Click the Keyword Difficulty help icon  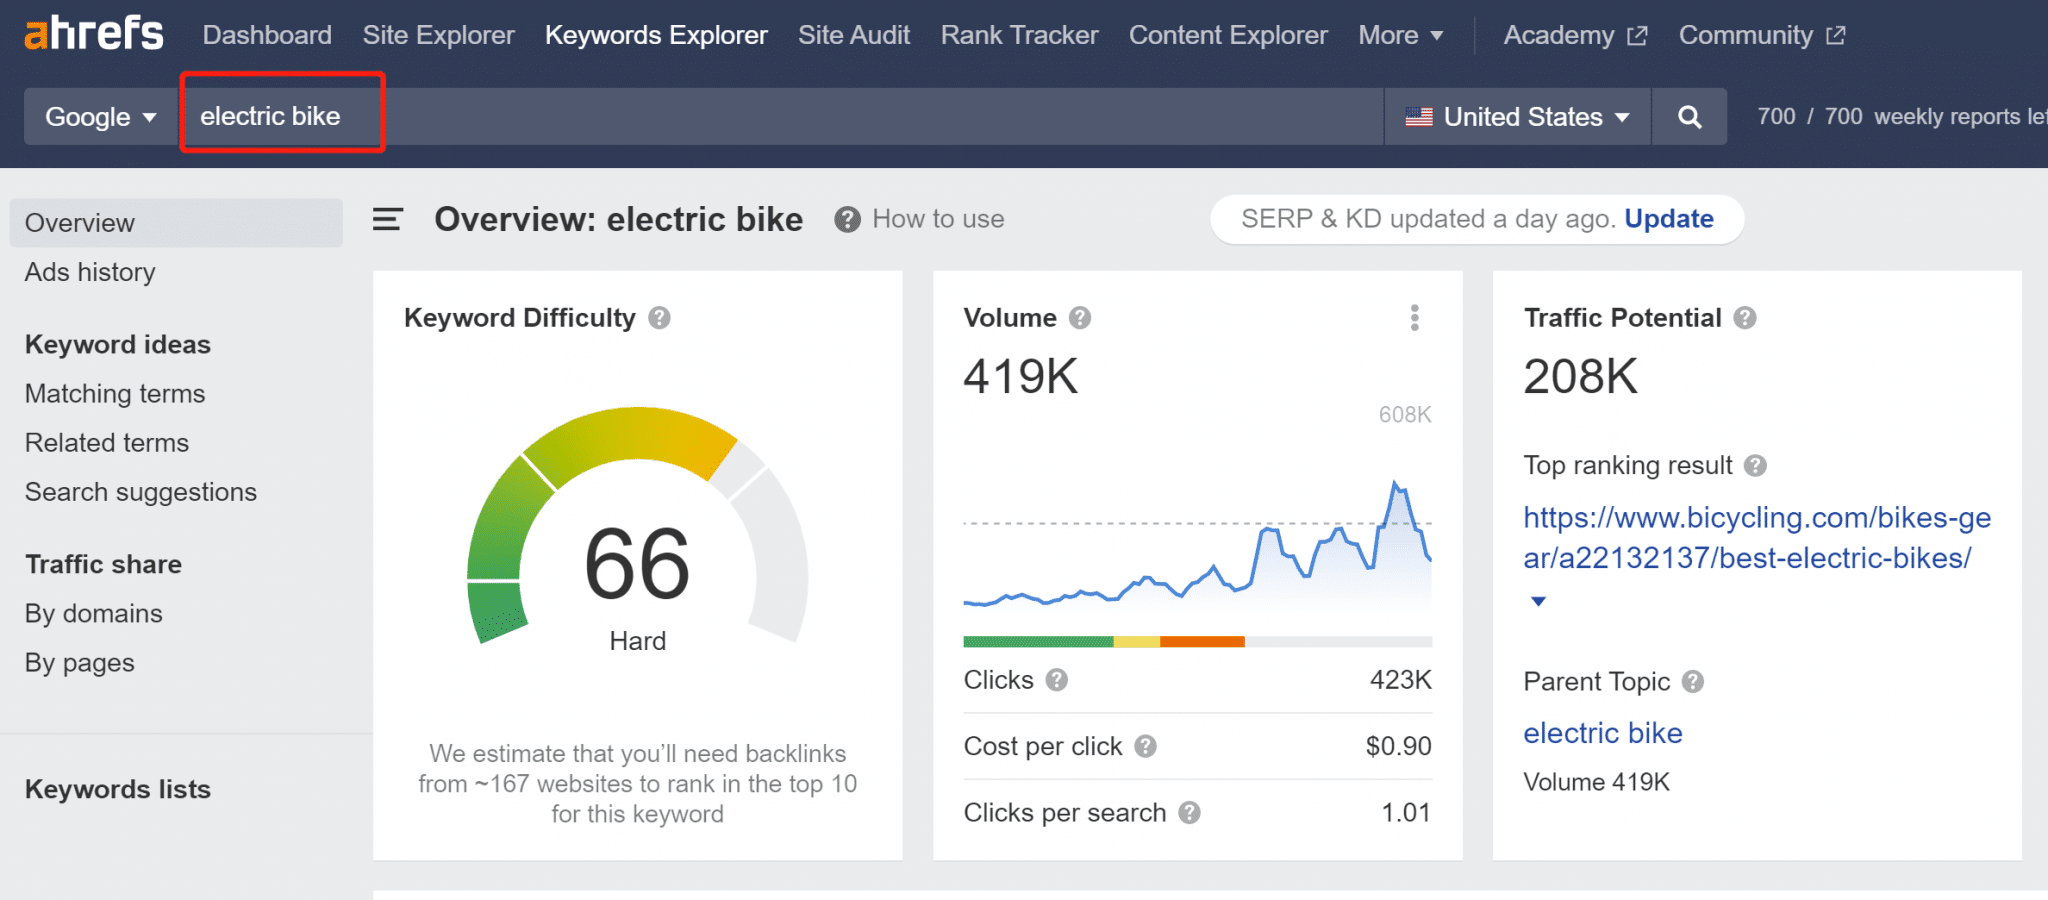point(659,318)
